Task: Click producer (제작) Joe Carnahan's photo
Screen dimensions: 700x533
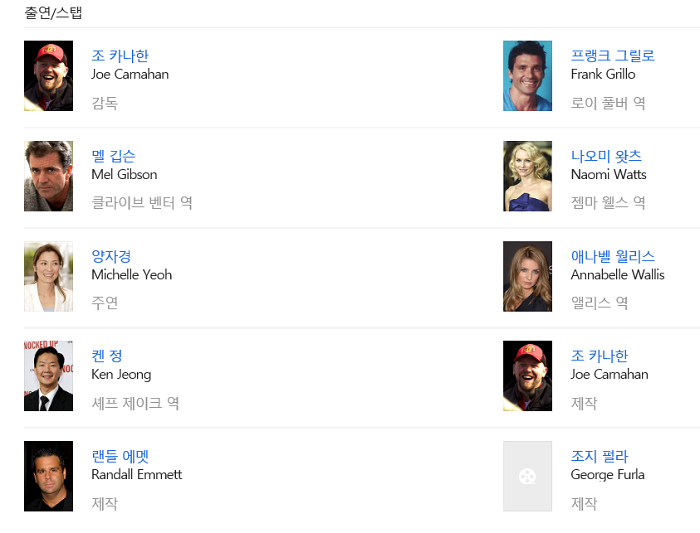Action: coord(527,376)
